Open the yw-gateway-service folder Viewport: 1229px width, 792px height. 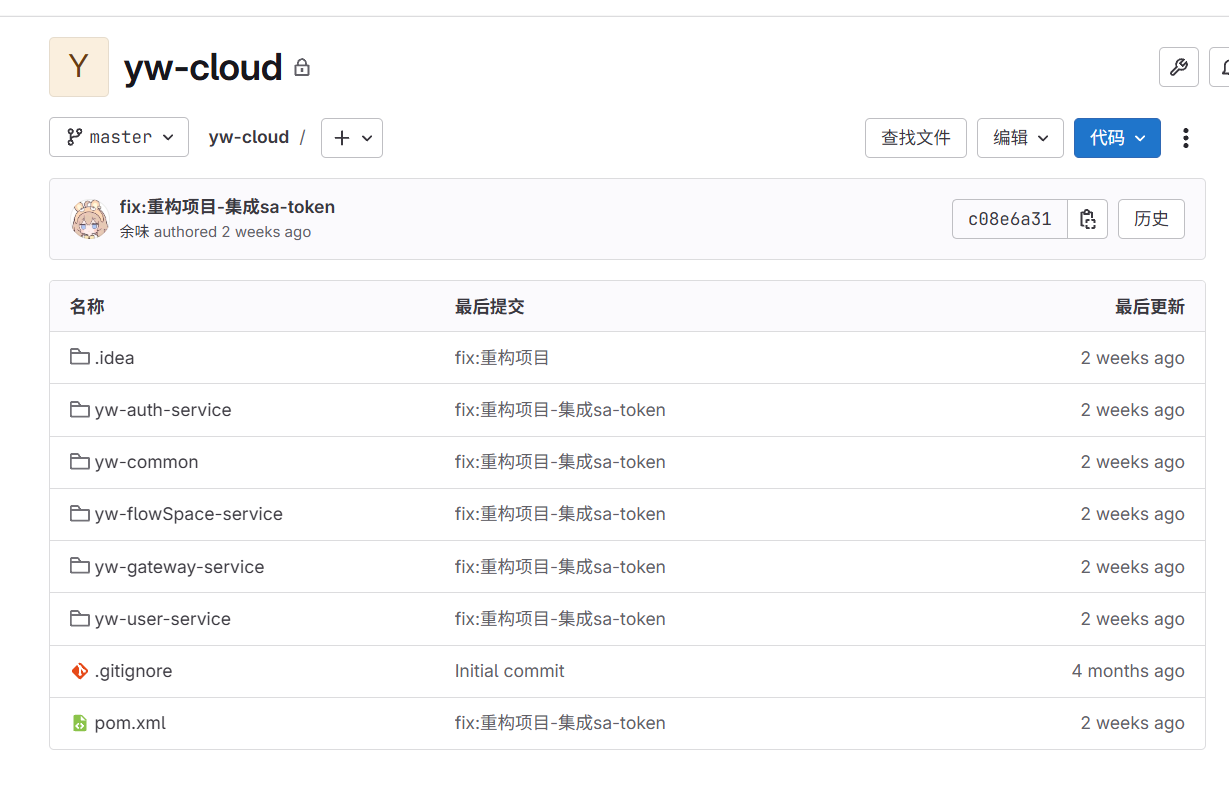[x=179, y=567]
